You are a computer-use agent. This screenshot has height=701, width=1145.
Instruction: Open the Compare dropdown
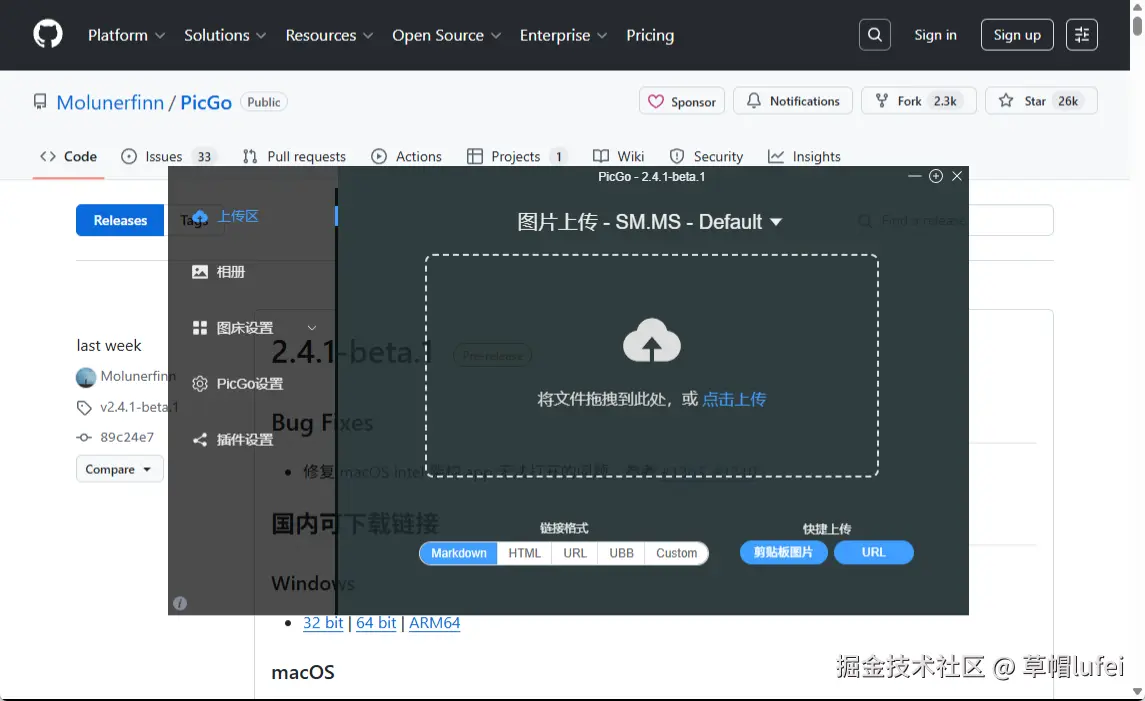(119, 469)
